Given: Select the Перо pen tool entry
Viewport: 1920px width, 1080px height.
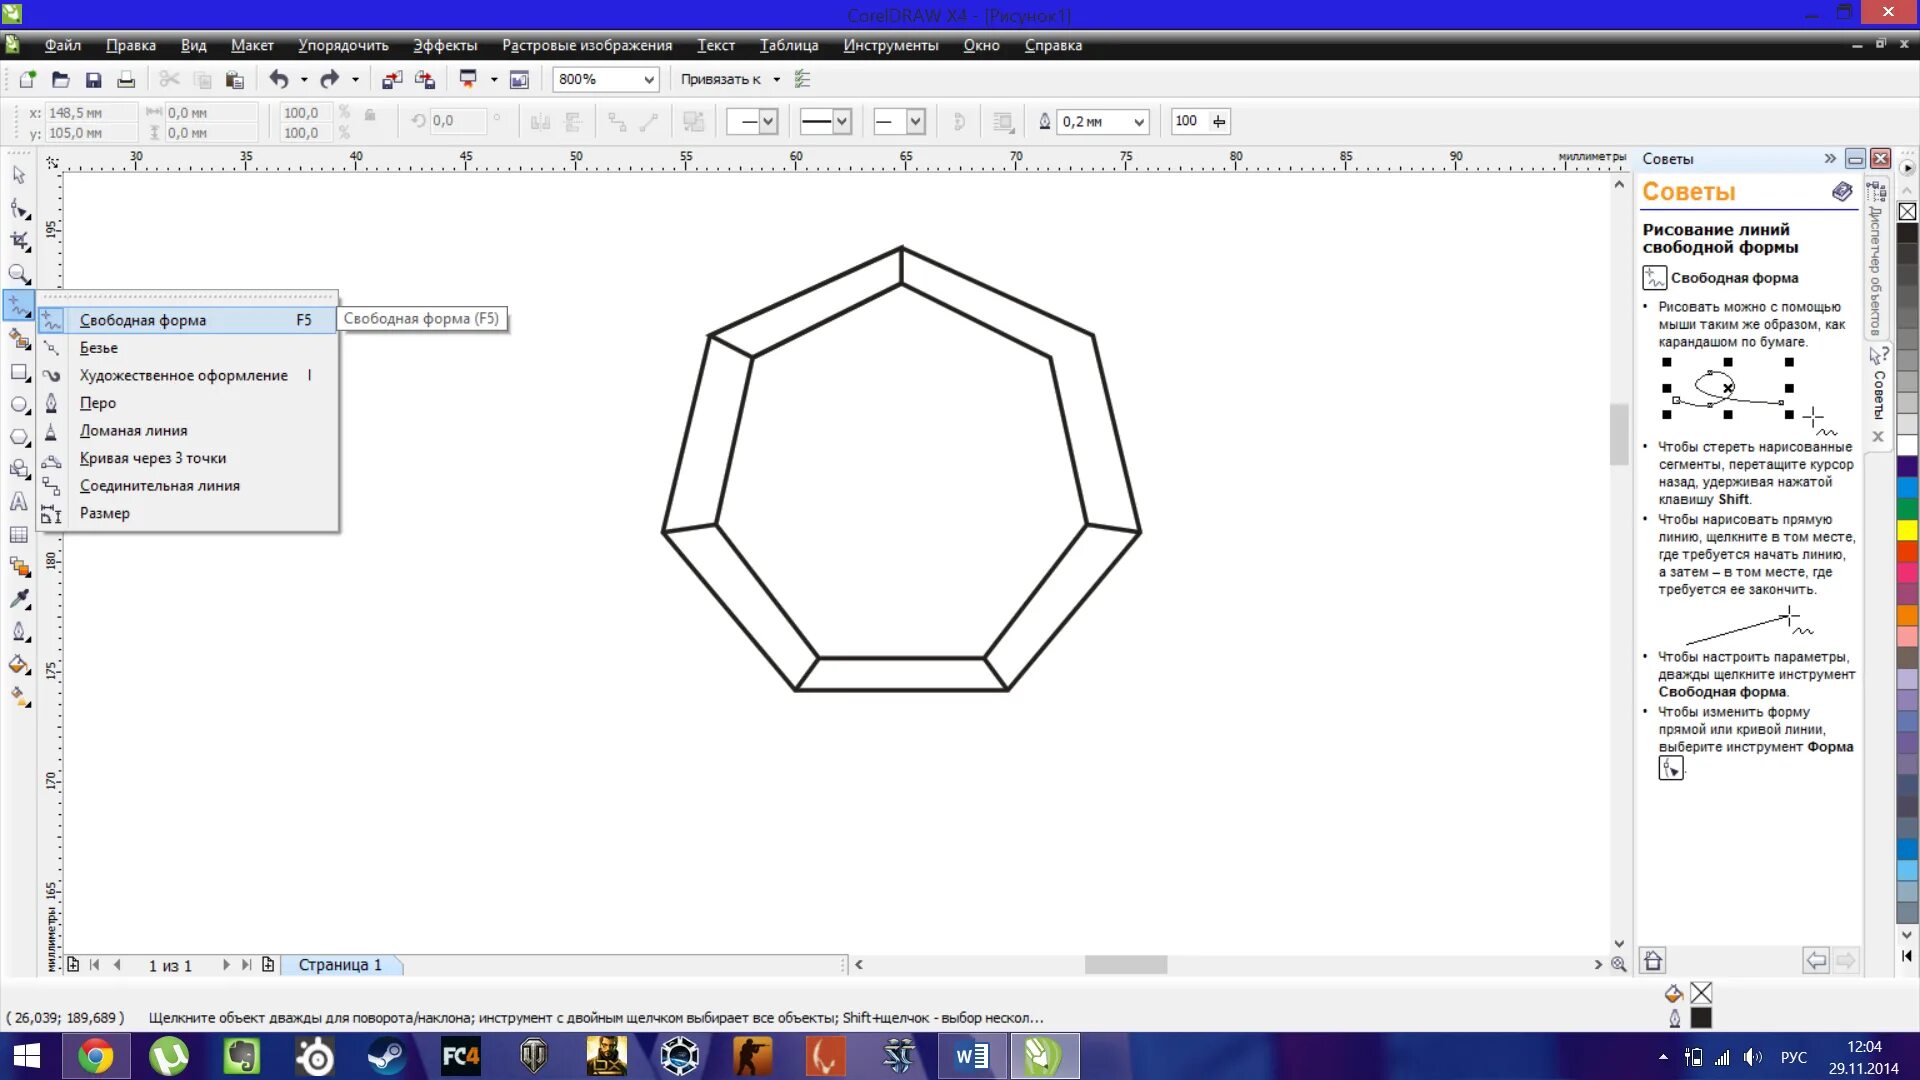Looking at the screenshot, I should pos(98,403).
